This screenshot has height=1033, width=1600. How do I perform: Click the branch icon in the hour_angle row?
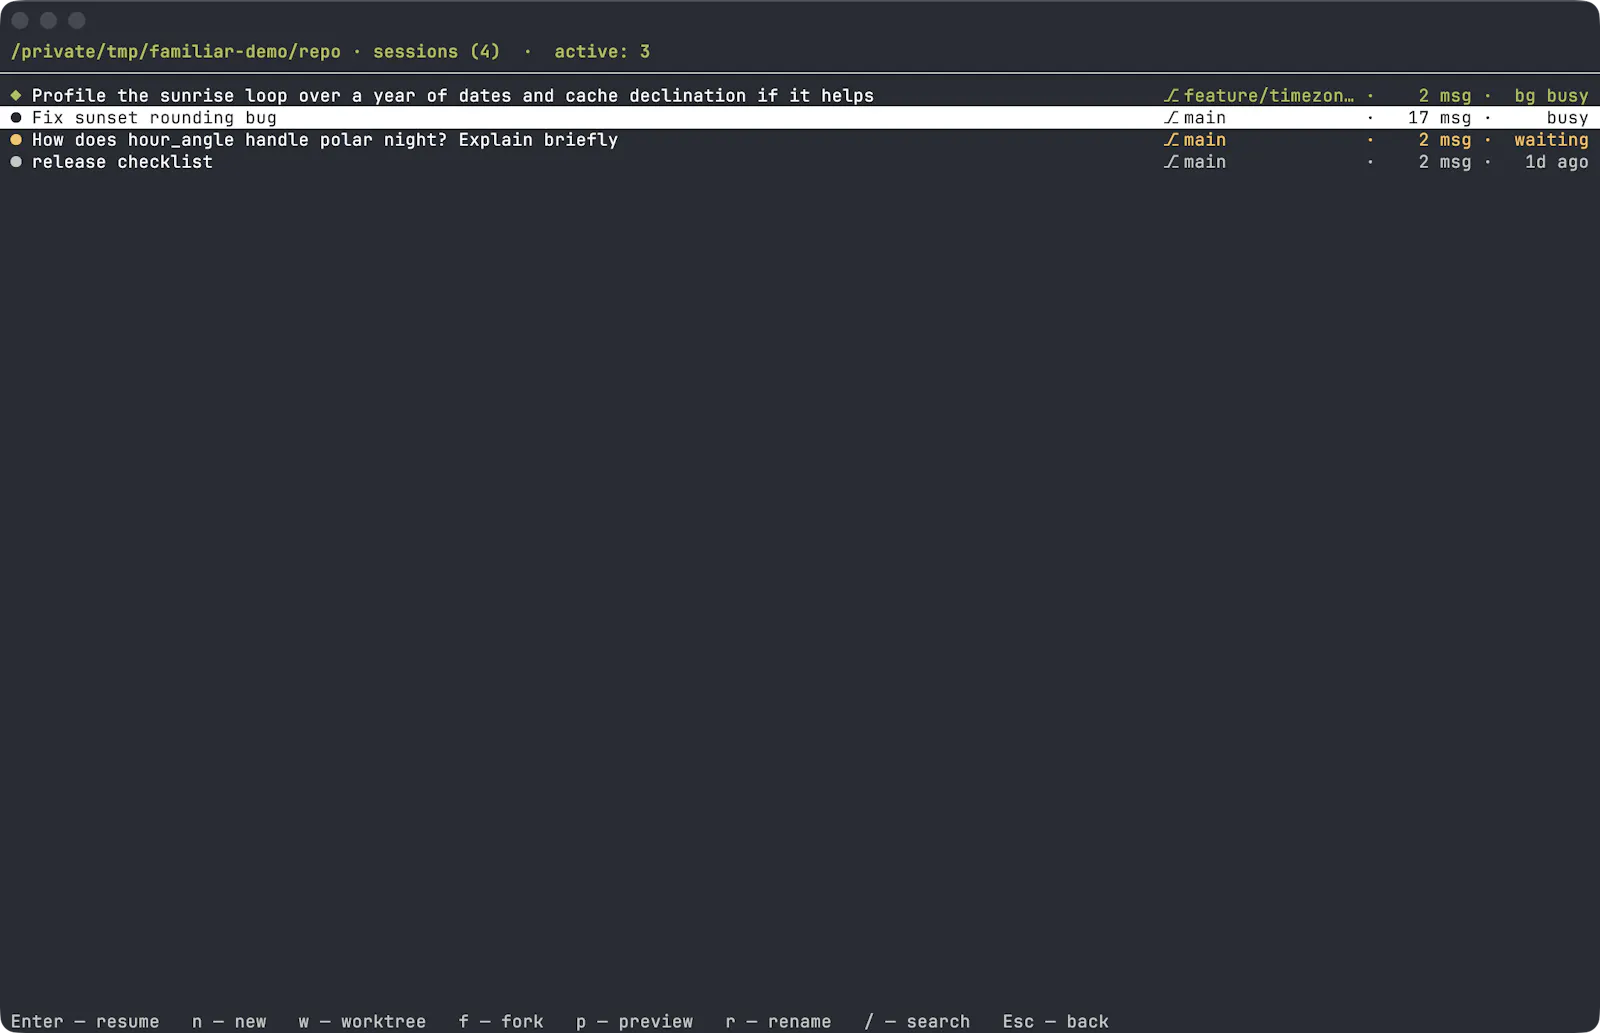pyautogui.click(x=1171, y=139)
